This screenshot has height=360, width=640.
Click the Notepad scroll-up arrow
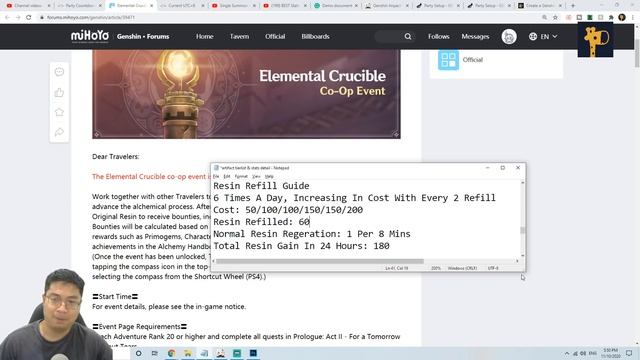[x=522, y=183]
